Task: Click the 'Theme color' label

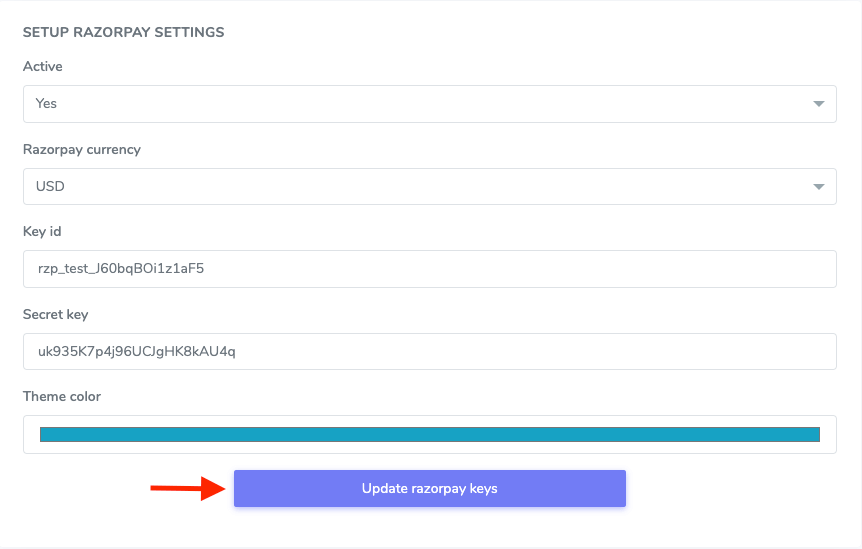Action: click(62, 397)
